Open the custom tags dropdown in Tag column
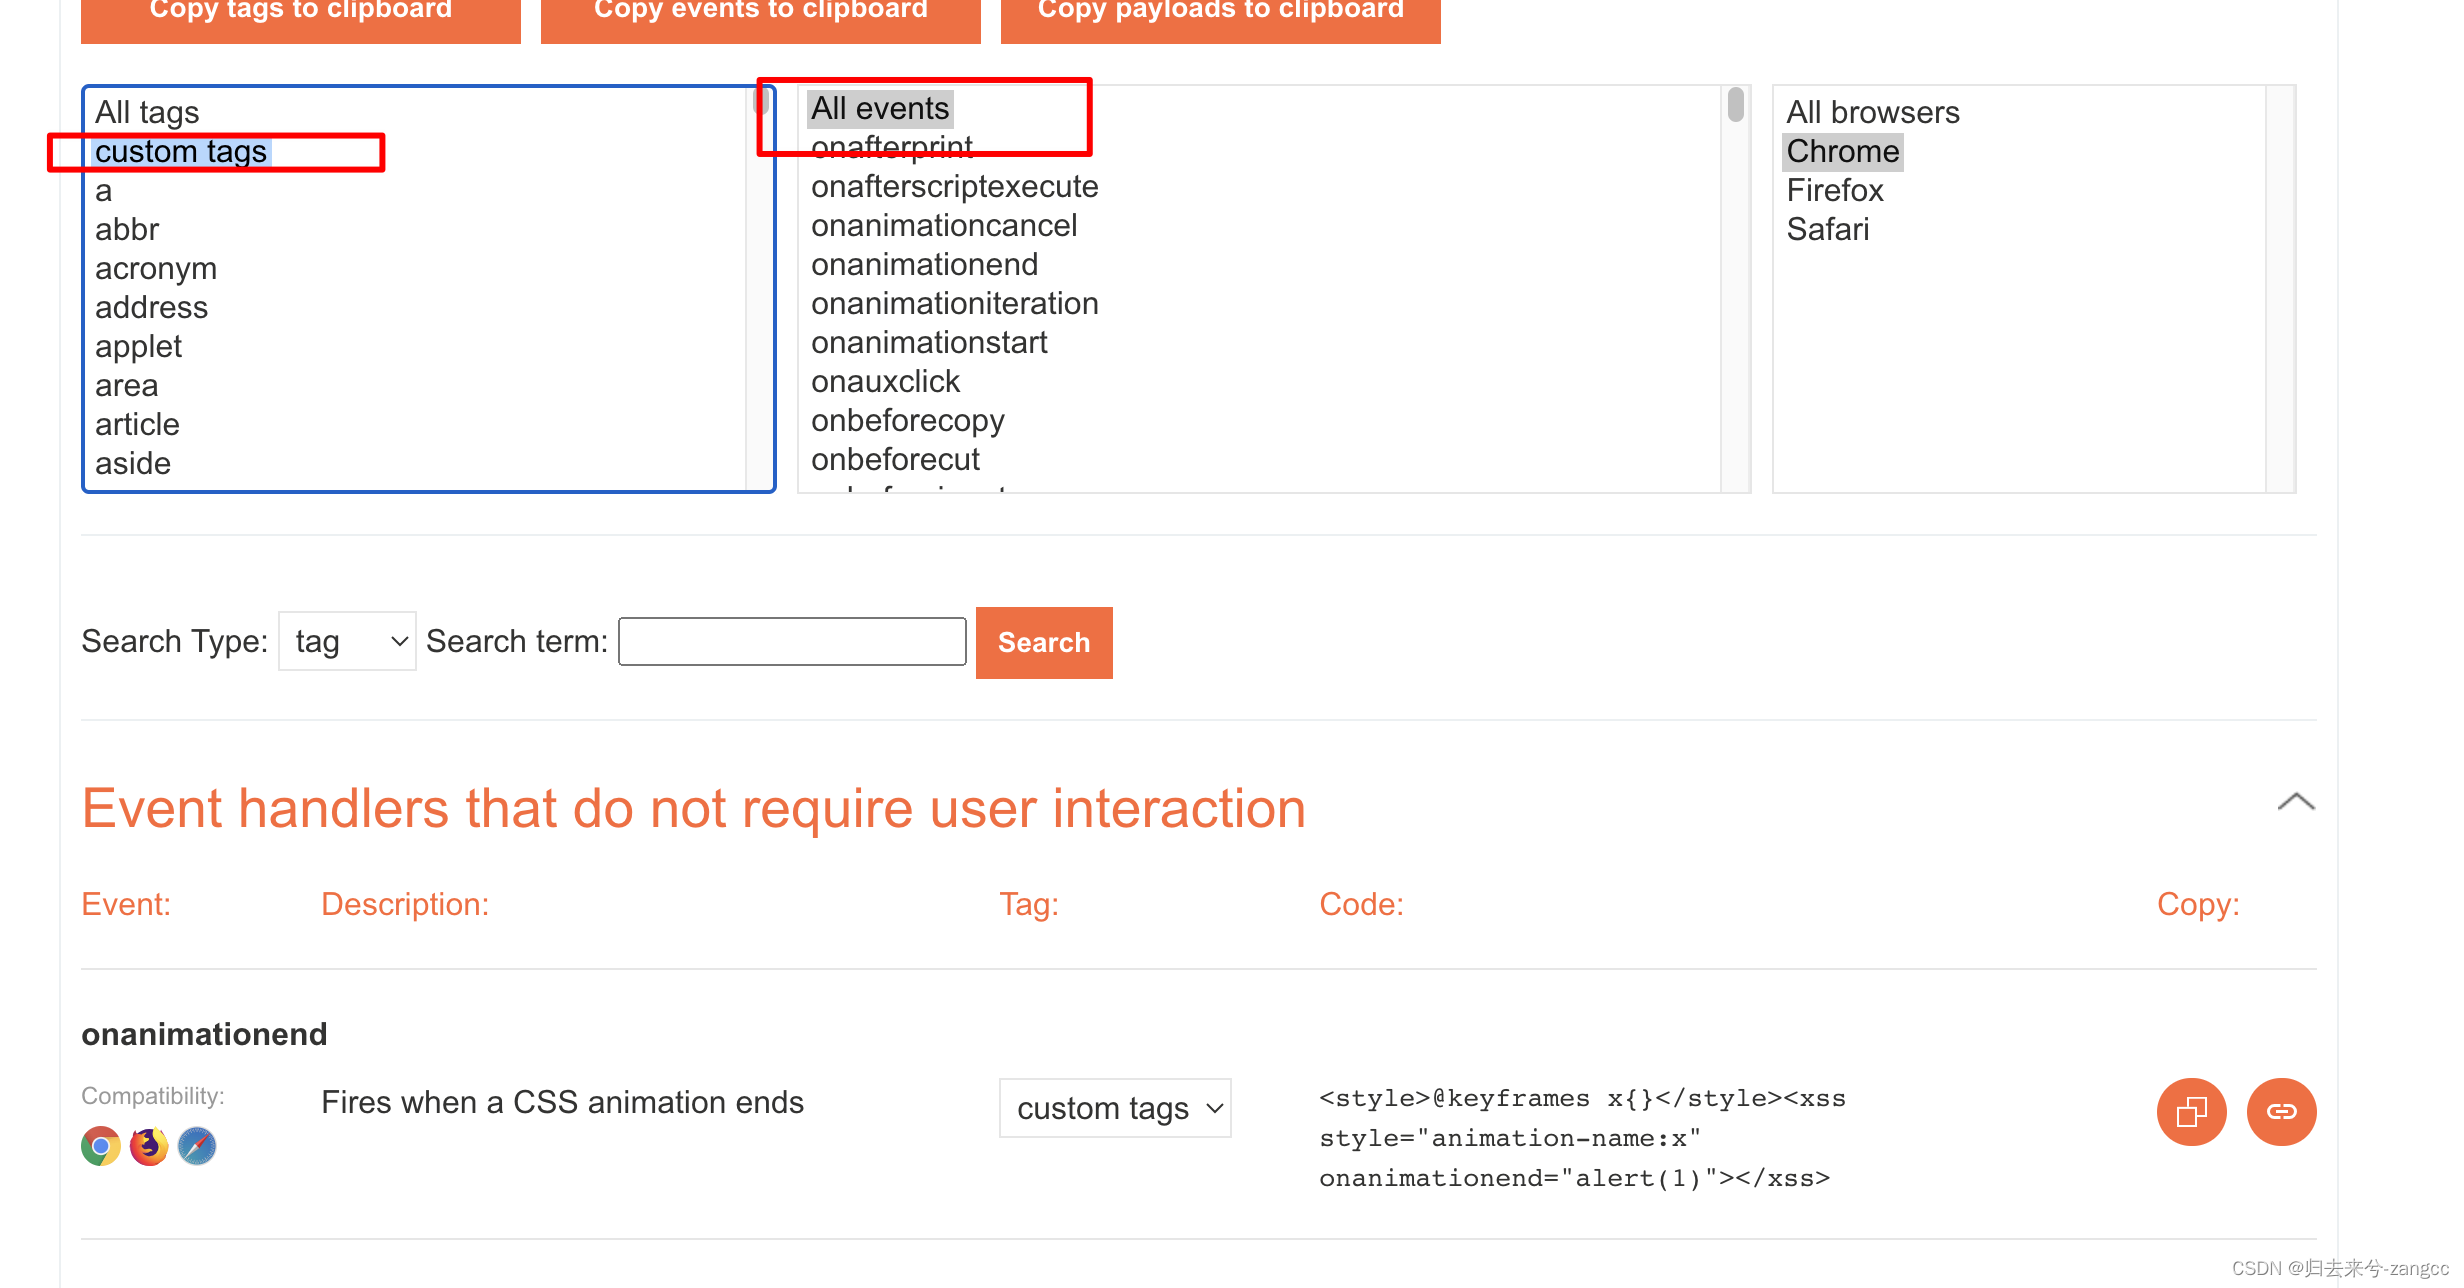This screenshot has width=2464, height=1288. click(1115, 1108)
